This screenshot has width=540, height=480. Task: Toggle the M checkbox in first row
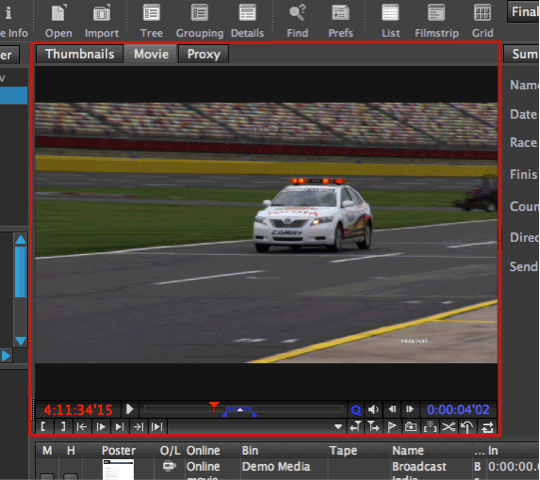tap(47, 477)
